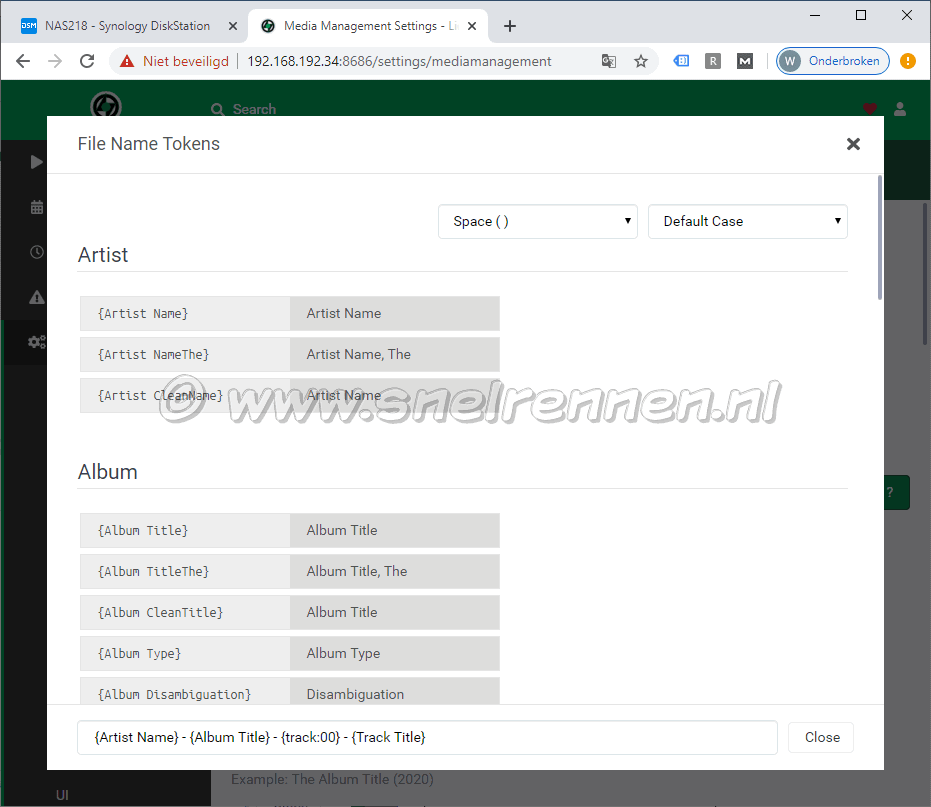Click the File Name Tokens dialog title
This screenshot has height=807, width=931.
(x=148, y=144)
